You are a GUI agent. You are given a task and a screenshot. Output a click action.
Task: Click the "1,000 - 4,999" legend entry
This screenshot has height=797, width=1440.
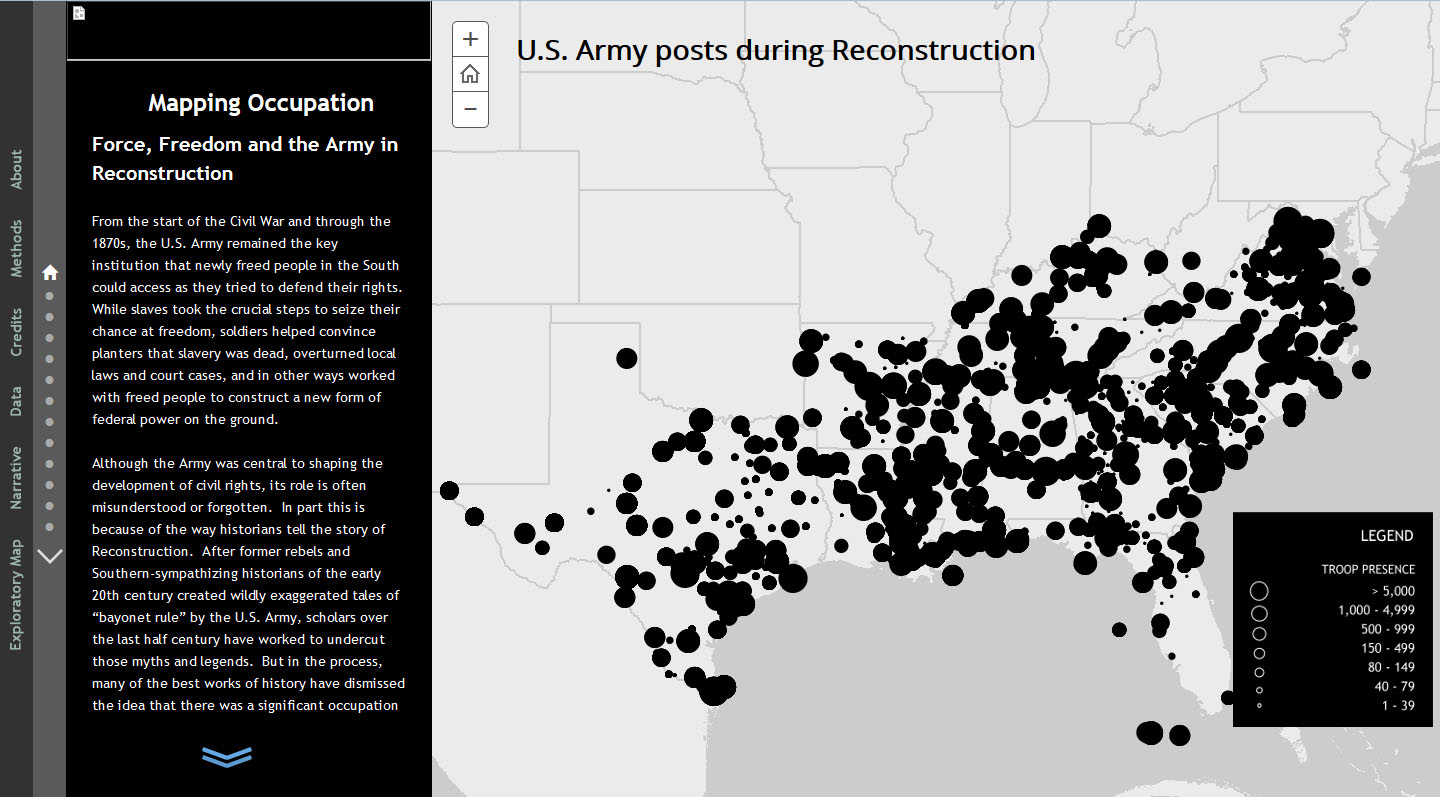coord(1377,610)
